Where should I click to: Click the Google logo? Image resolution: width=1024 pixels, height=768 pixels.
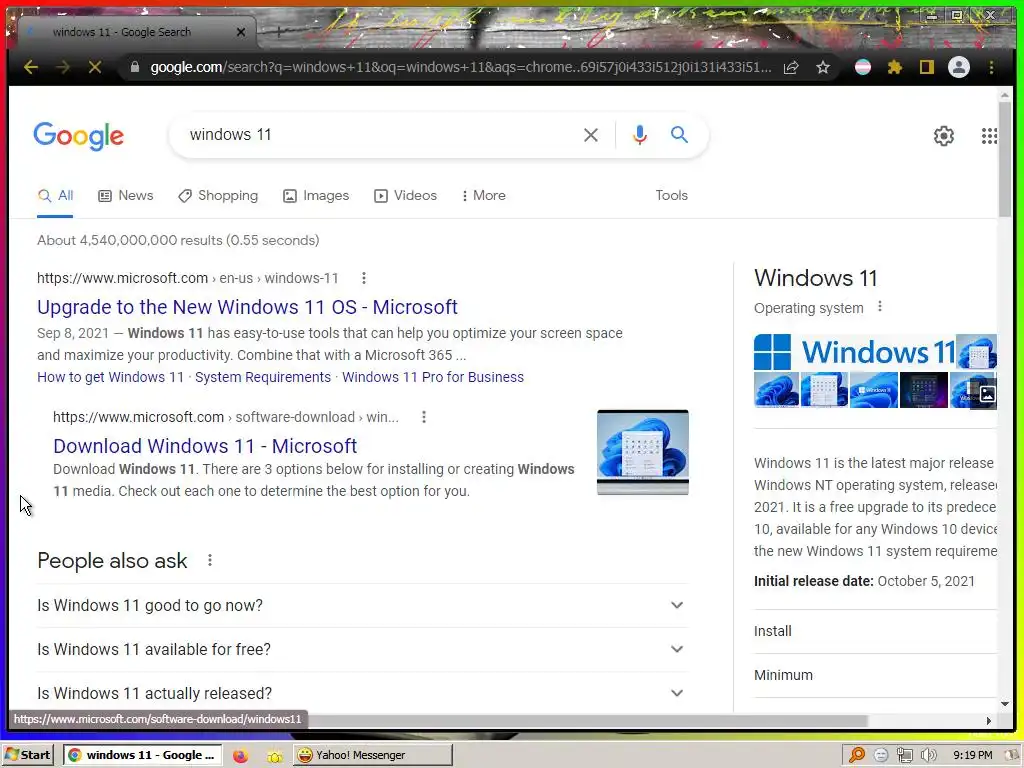[78, 136]
